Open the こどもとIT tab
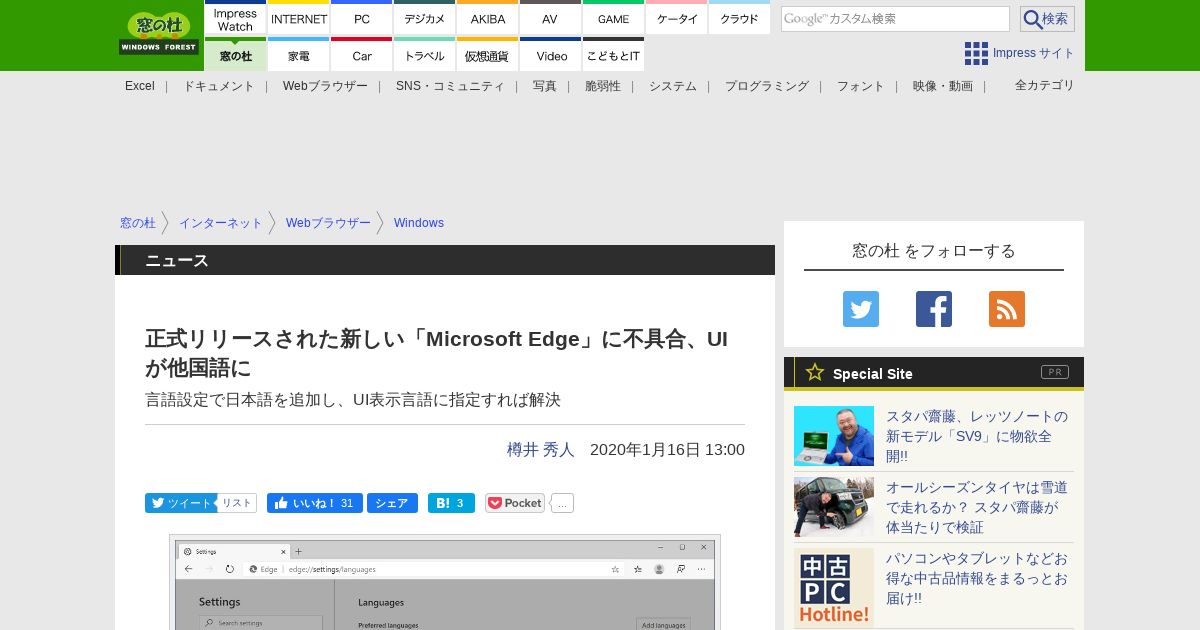Viewport: 1200px width, 630px height. tap(613, 55)
